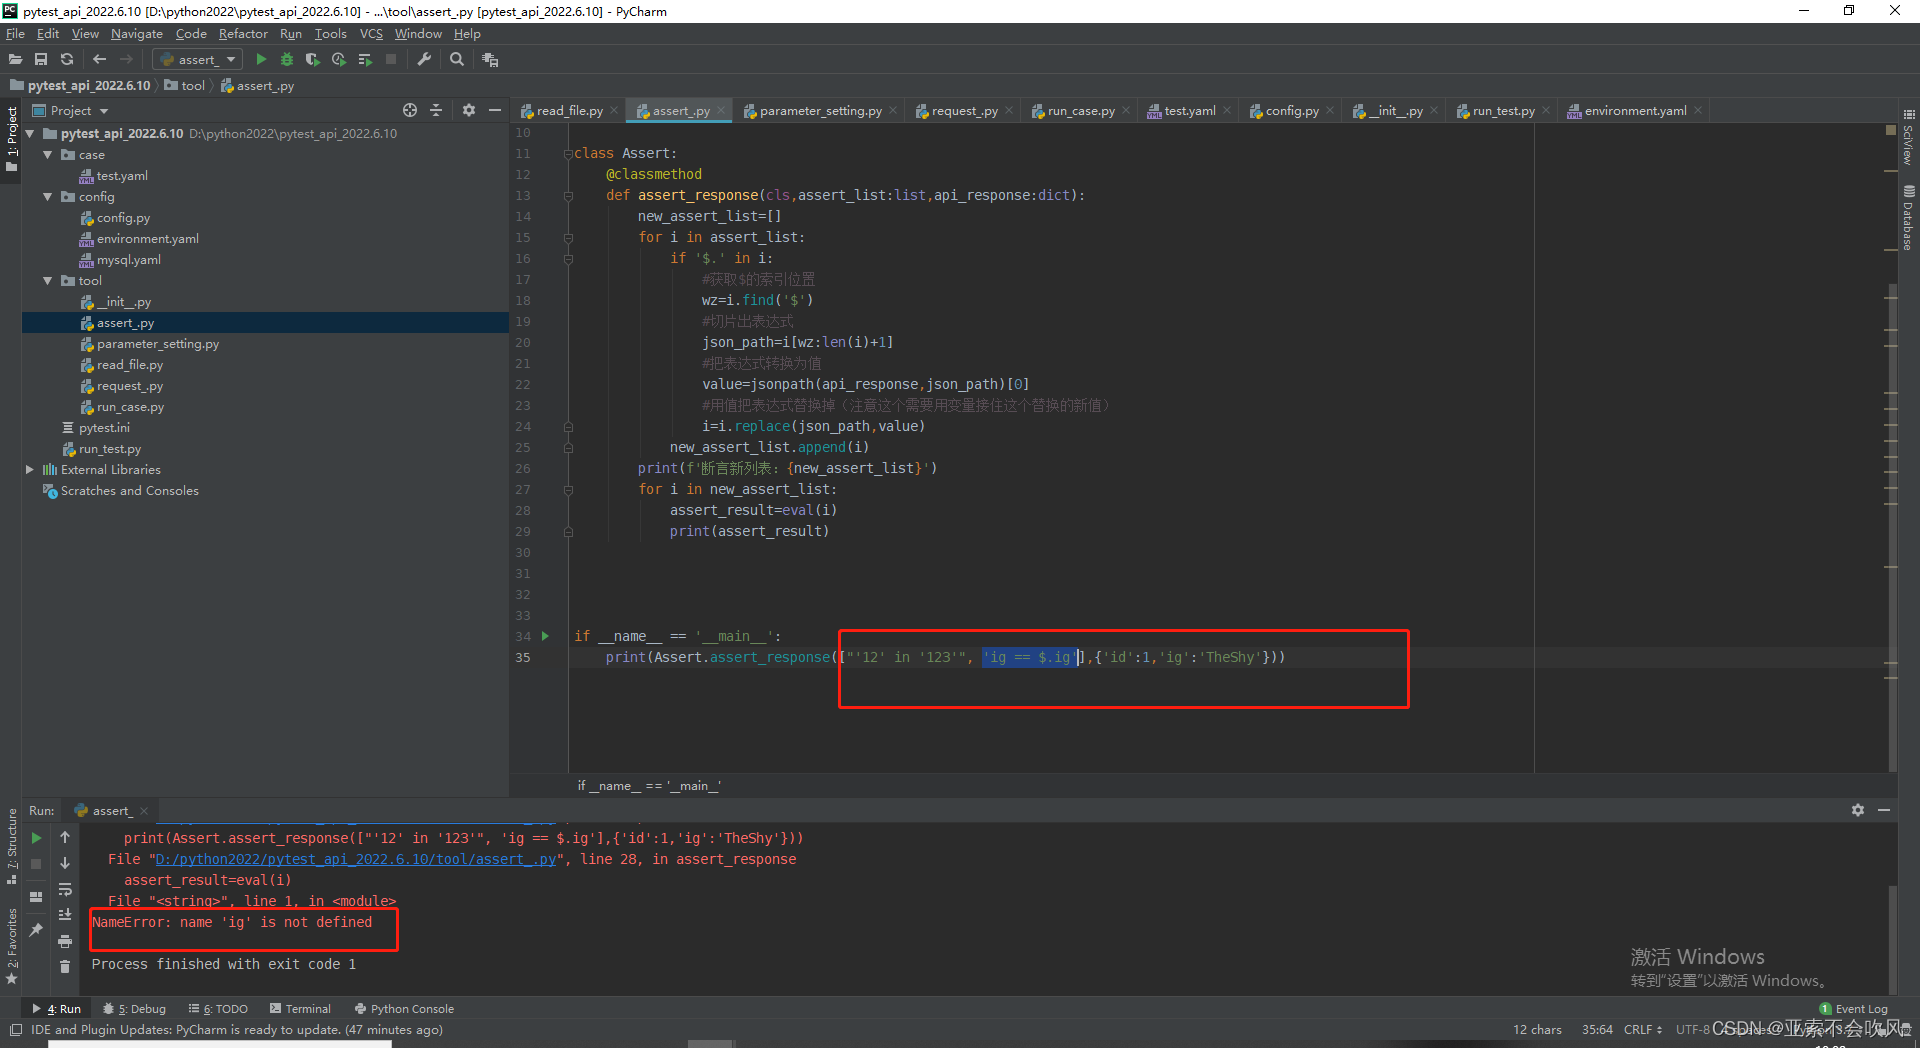Image resolution: width=1920 pixels, height=1048 pixels.
Task: Run with coverage shield icon
Action: (x=313, y=60)
